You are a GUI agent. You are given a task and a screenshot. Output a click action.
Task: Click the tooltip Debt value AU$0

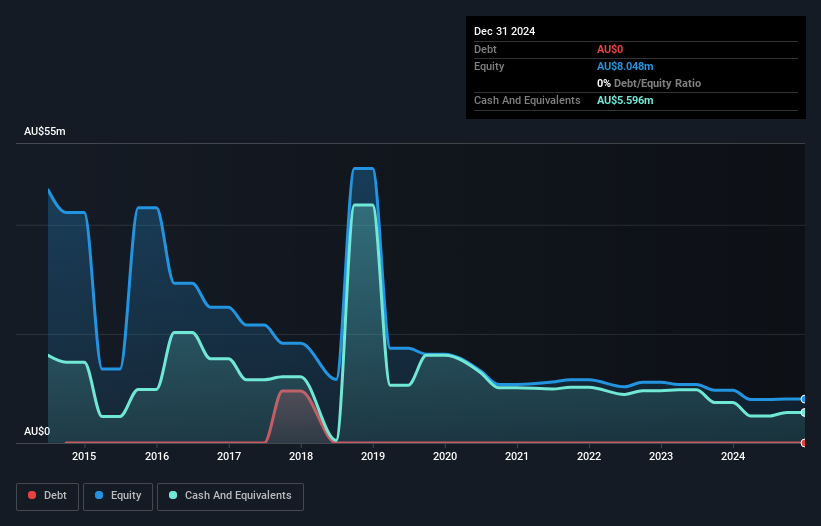pyautogui.click(x=610, y=49)
